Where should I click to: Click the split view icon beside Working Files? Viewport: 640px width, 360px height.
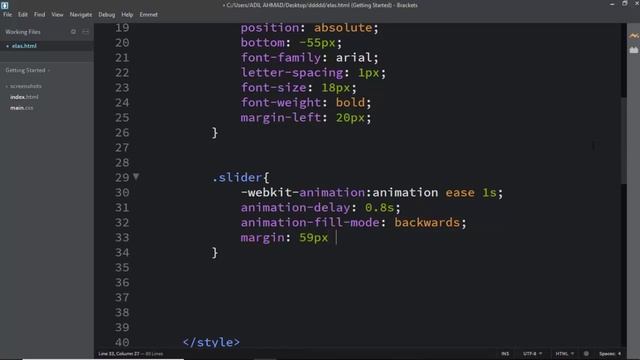tap(85, 31)
